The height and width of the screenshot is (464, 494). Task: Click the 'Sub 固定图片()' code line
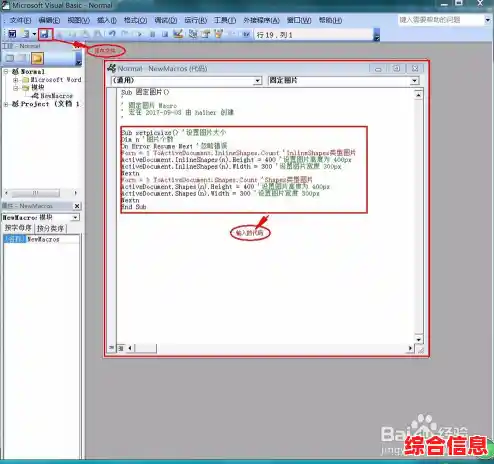145,92
